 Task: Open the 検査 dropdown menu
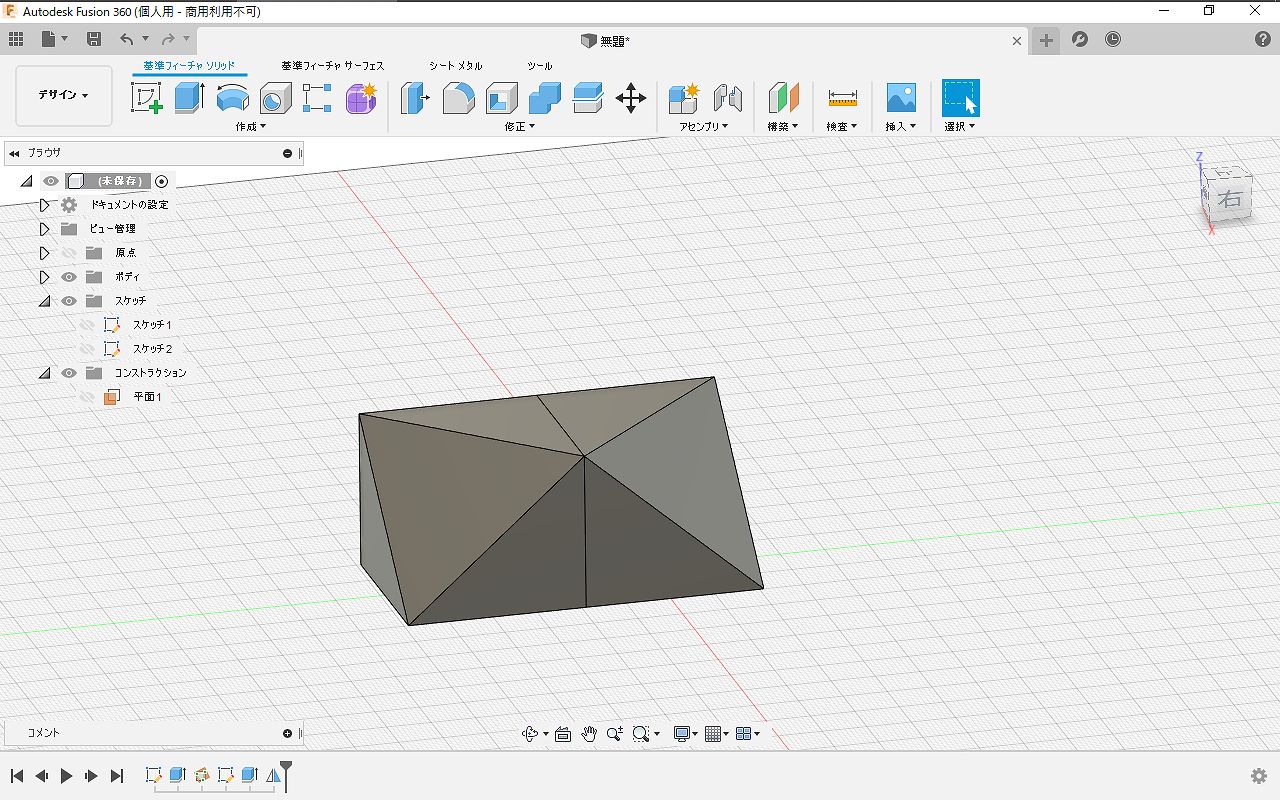click(x=842, y=127)
